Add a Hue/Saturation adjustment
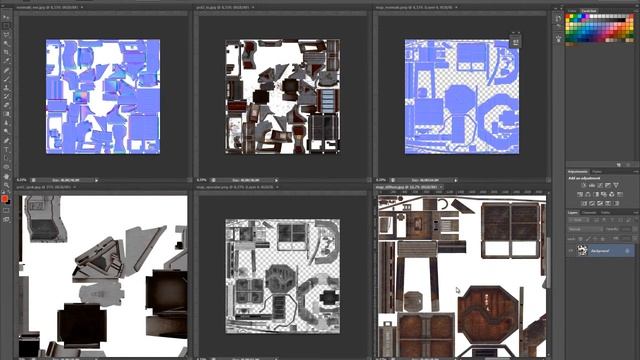Image resolution: width=640 pixels, height=360 pixels. 580,194
